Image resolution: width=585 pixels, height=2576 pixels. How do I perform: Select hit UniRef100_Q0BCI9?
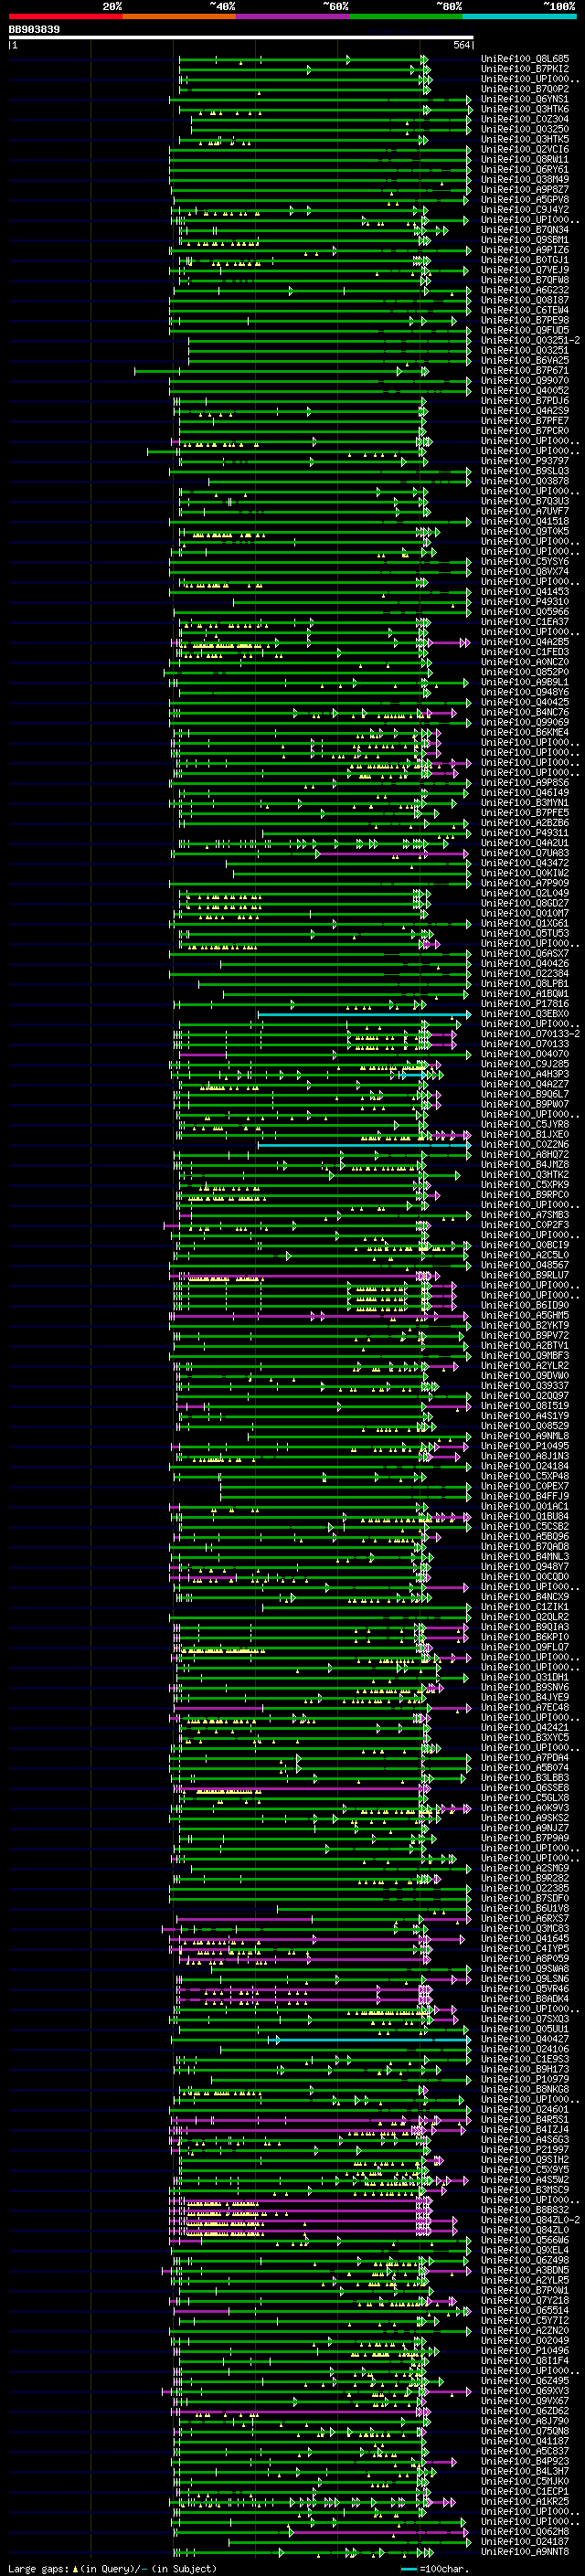[x=525, y=1245]
